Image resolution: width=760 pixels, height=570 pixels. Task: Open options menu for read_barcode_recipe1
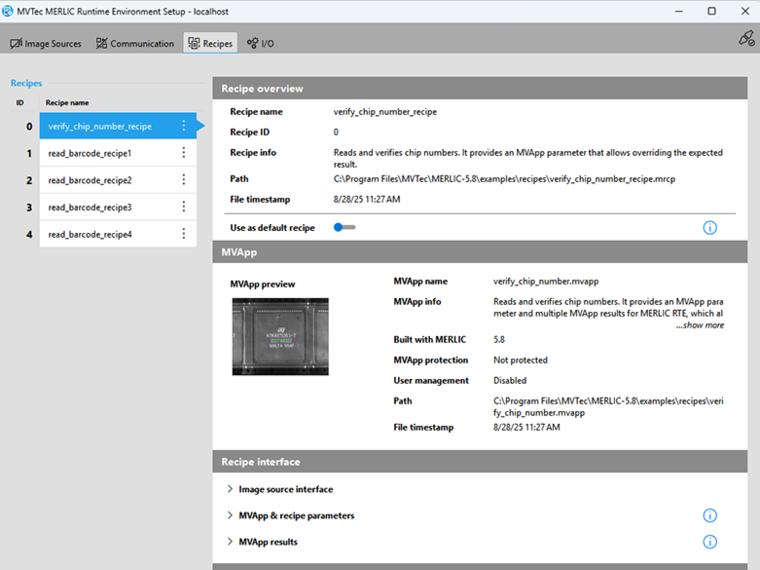click(x=184, y=153)
